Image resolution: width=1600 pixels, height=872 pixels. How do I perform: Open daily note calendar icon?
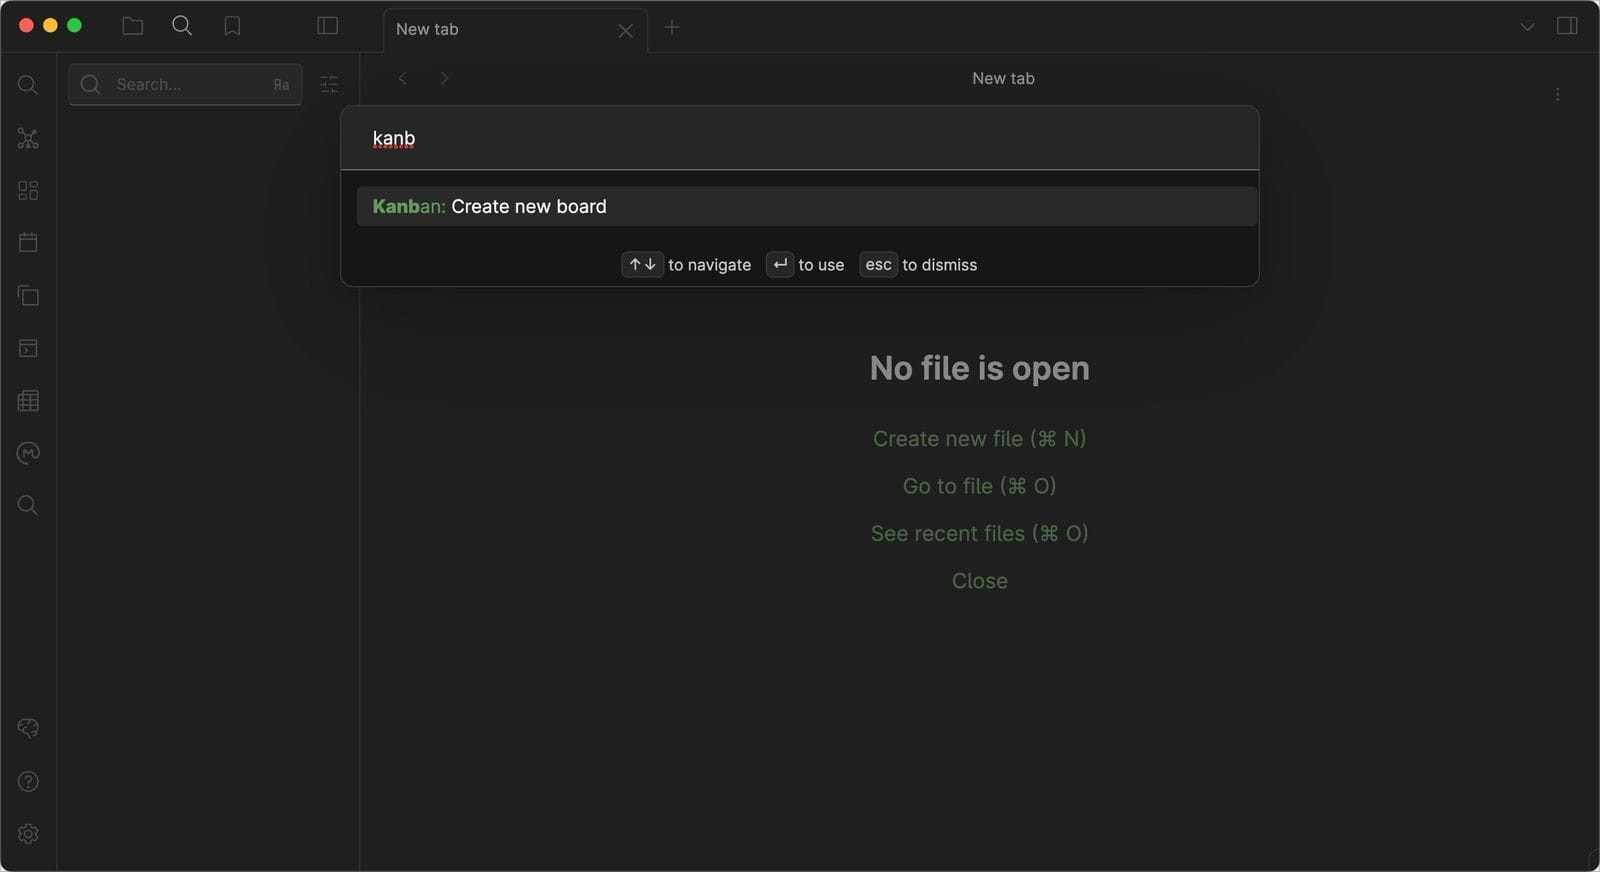click(28, 243)
